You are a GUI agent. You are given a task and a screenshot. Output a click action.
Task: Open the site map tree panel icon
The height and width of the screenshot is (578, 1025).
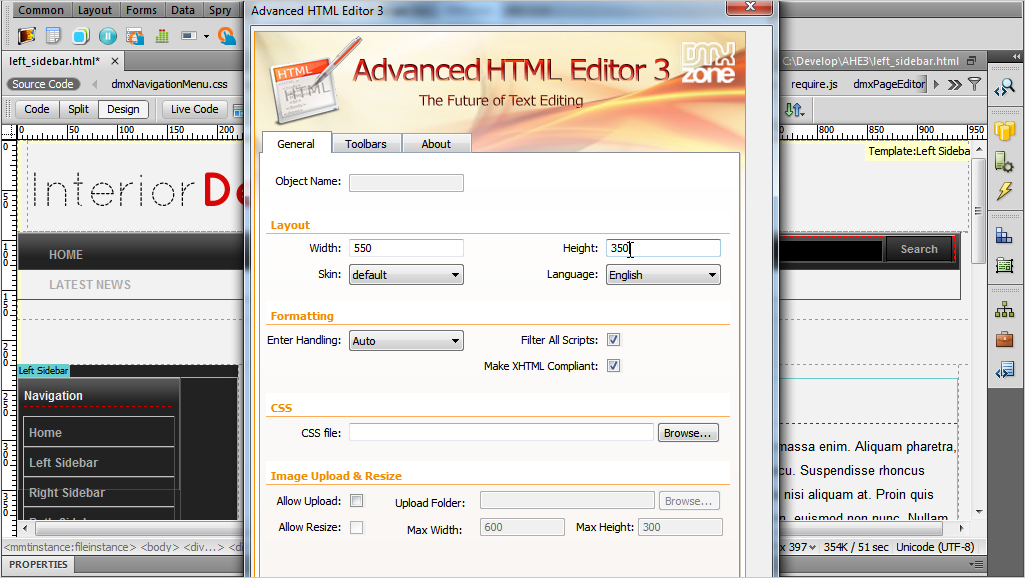(x=1005, y=310)
